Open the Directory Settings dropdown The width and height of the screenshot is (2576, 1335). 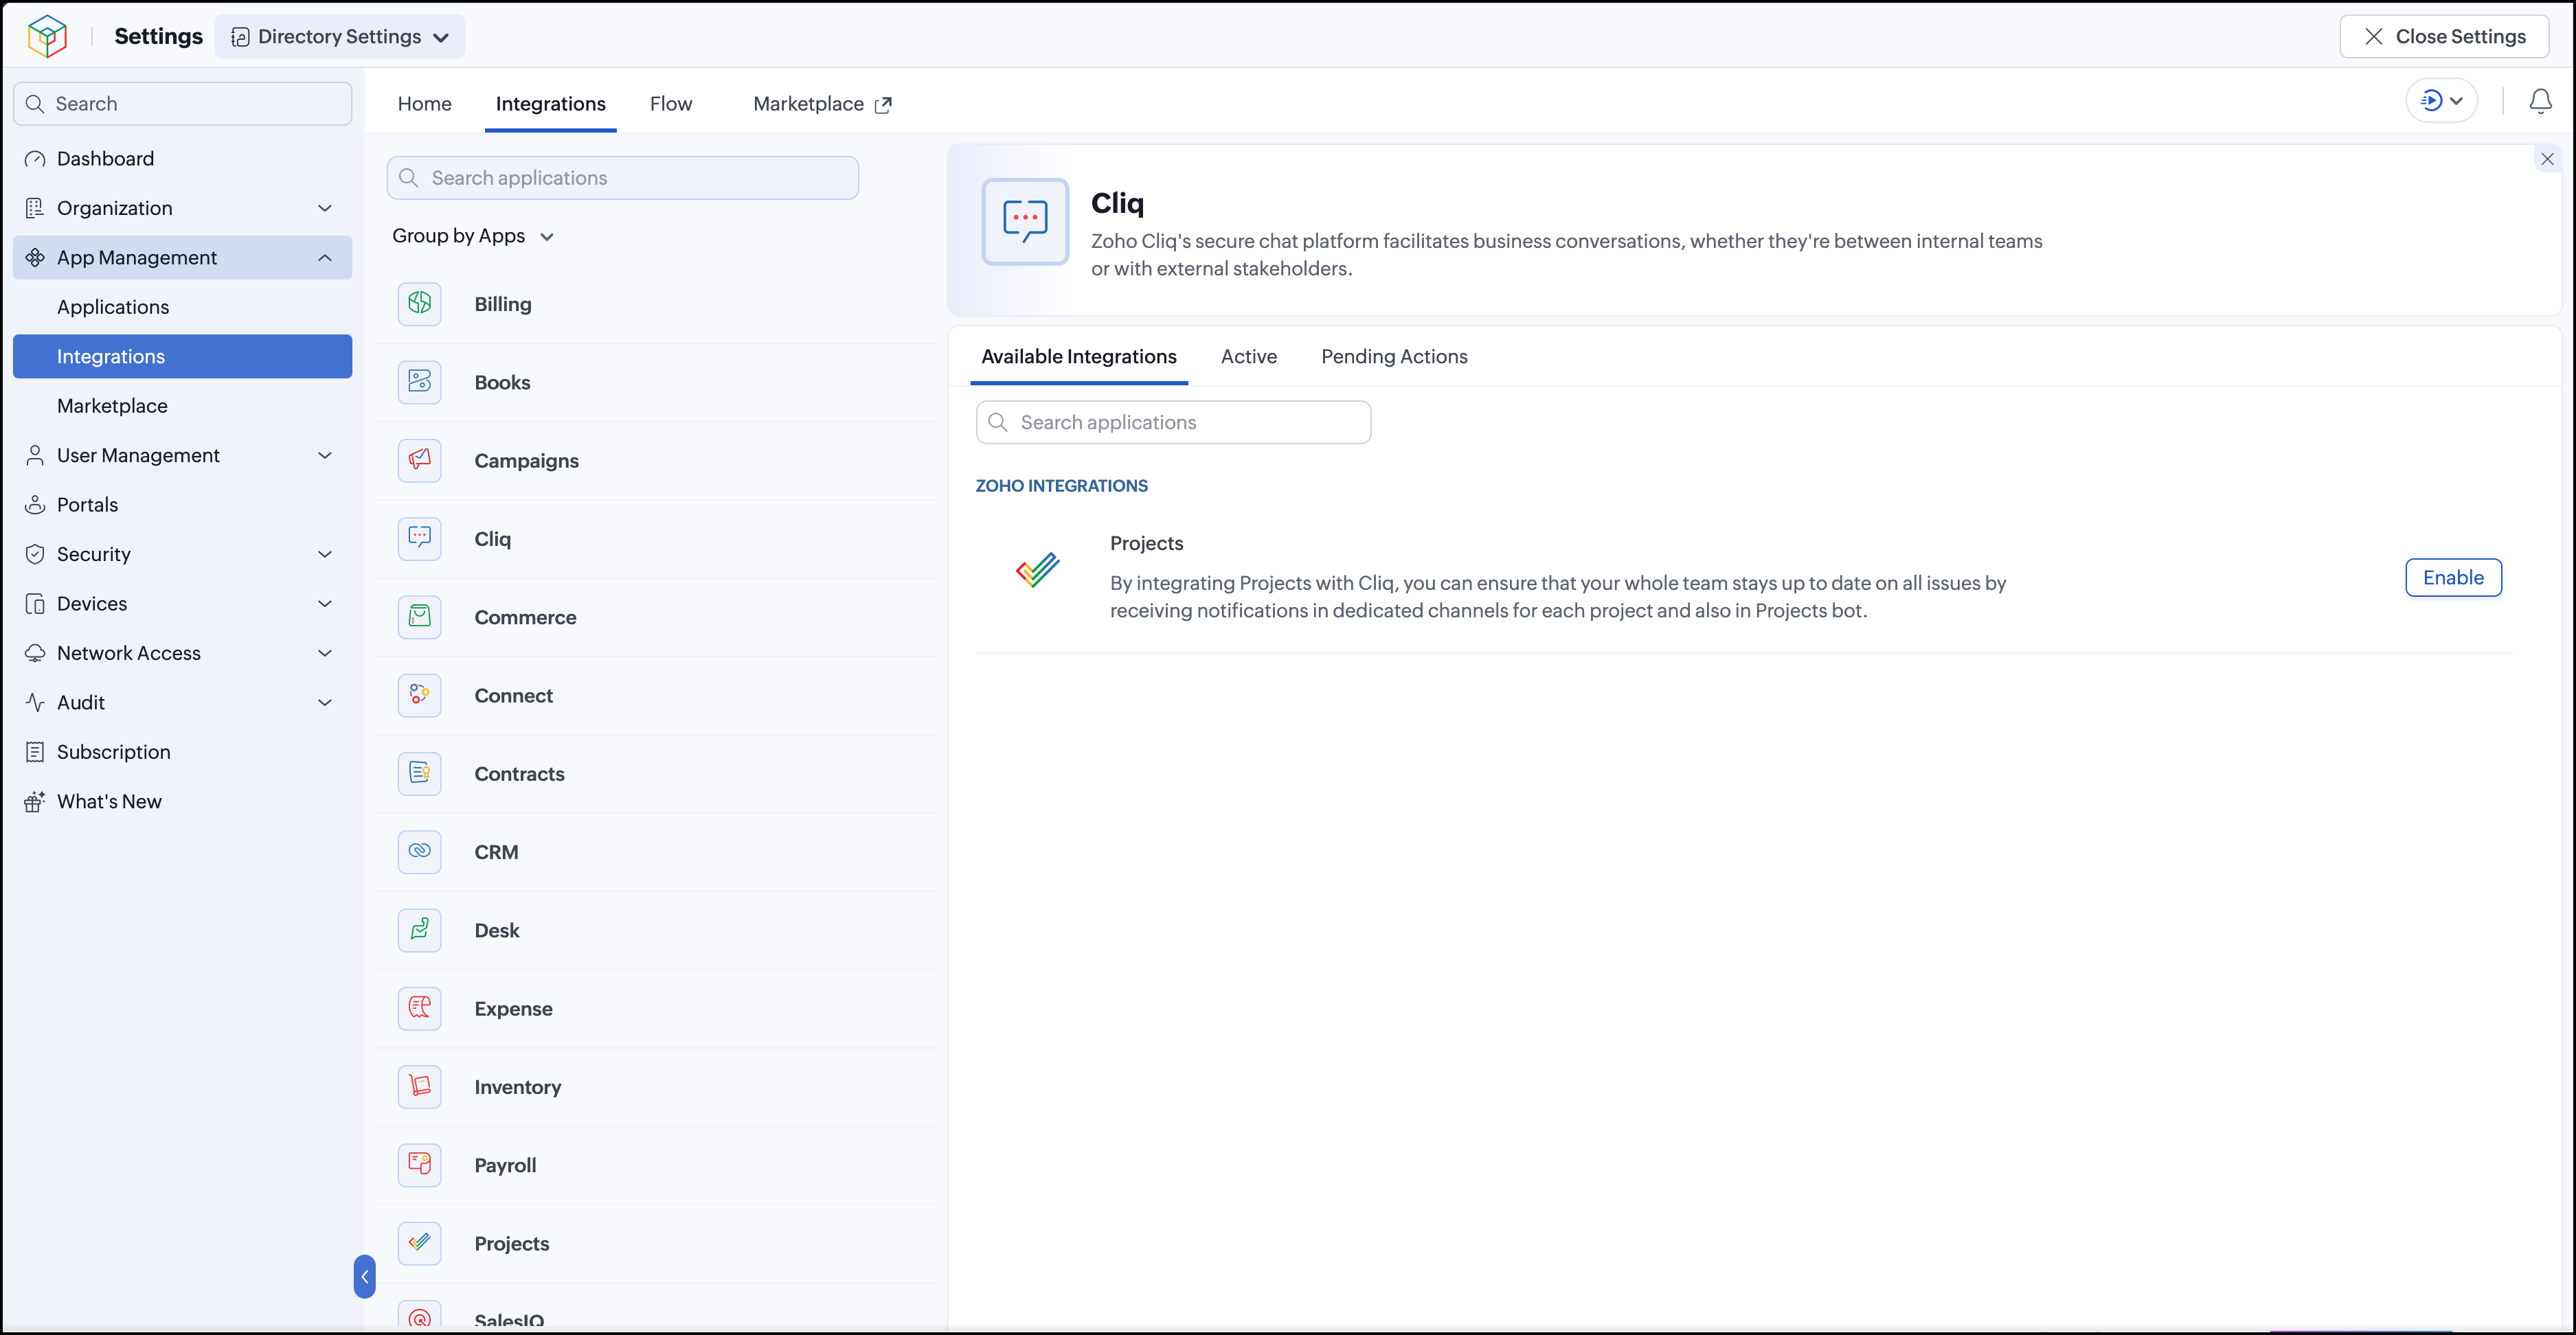click(x=340, y=37)
